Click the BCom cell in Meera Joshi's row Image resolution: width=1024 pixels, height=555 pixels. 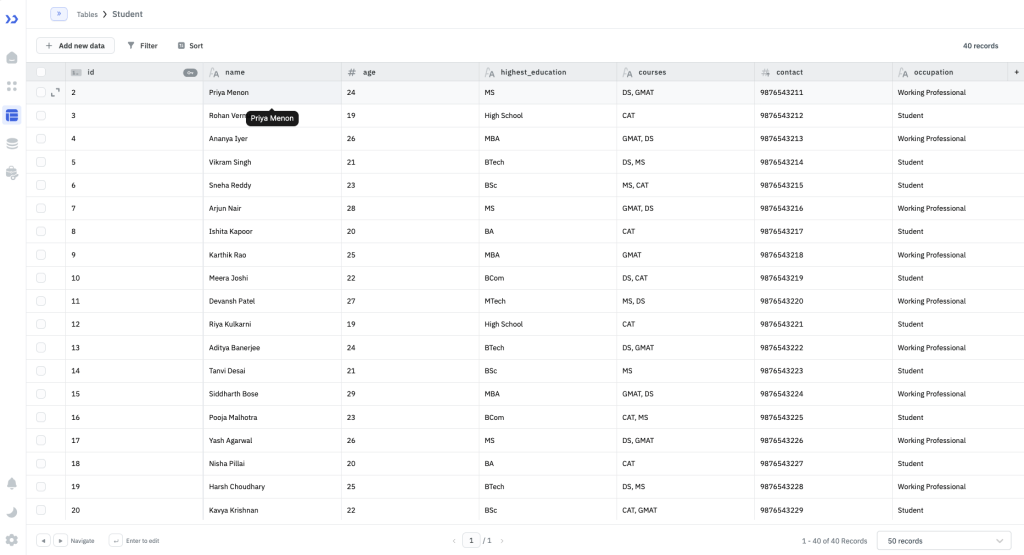click(548, 278)
